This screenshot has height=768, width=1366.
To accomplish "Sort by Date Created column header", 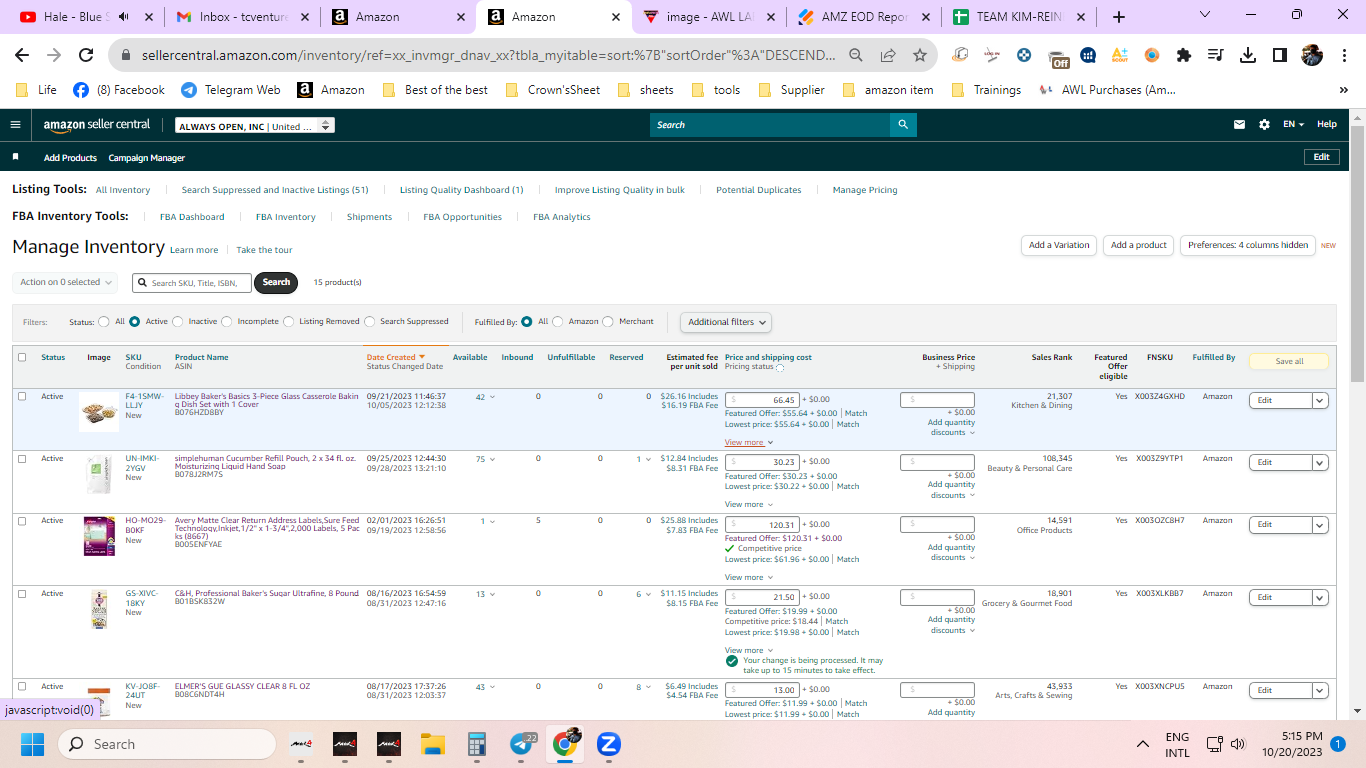I will (x=395, y=357).
